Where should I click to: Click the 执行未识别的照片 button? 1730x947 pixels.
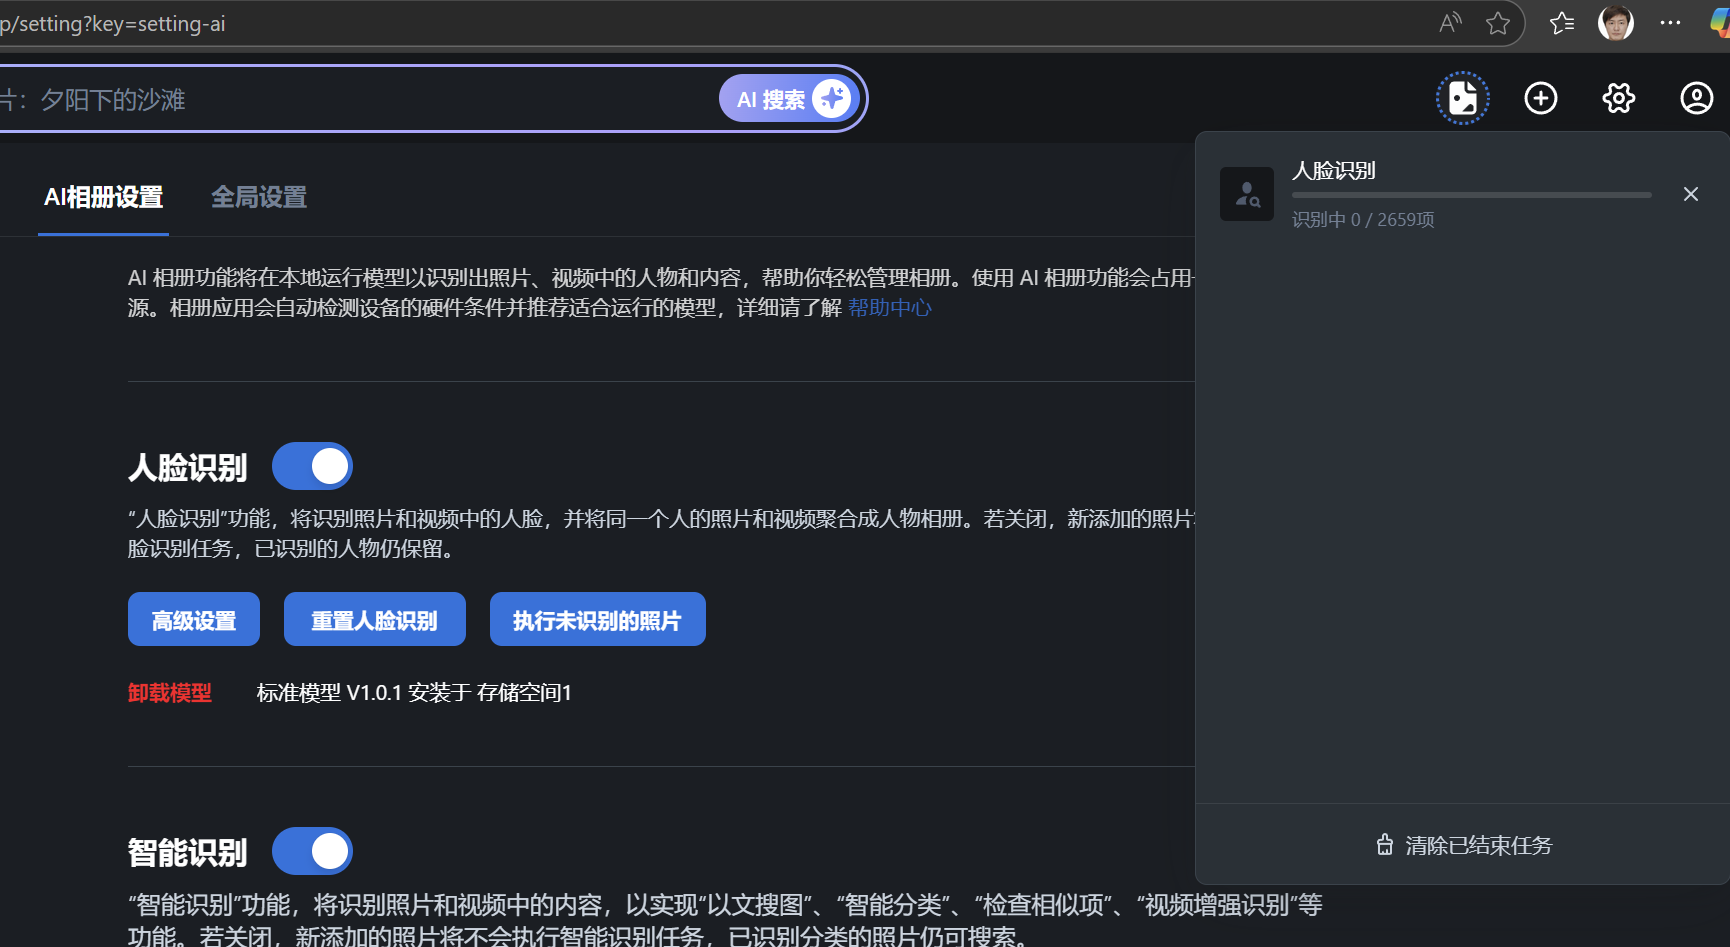[598, 620]
